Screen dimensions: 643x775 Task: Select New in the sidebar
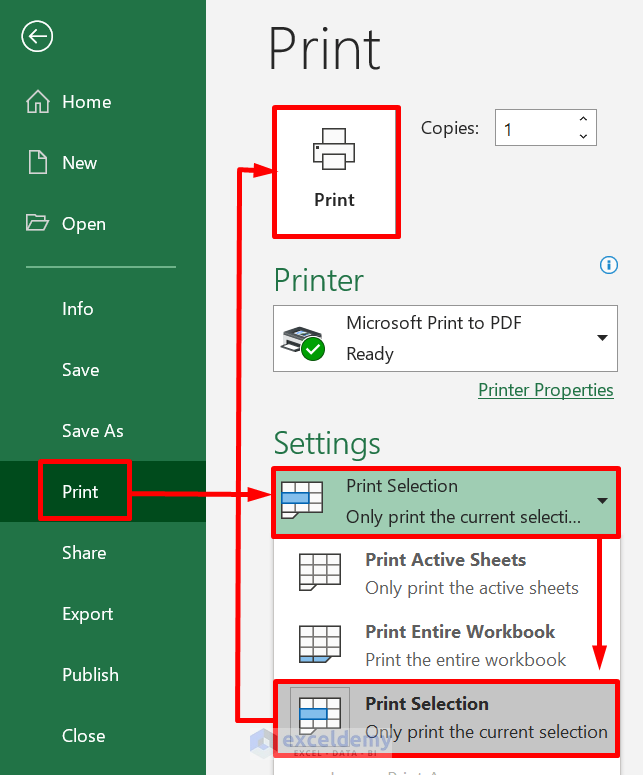79,163
